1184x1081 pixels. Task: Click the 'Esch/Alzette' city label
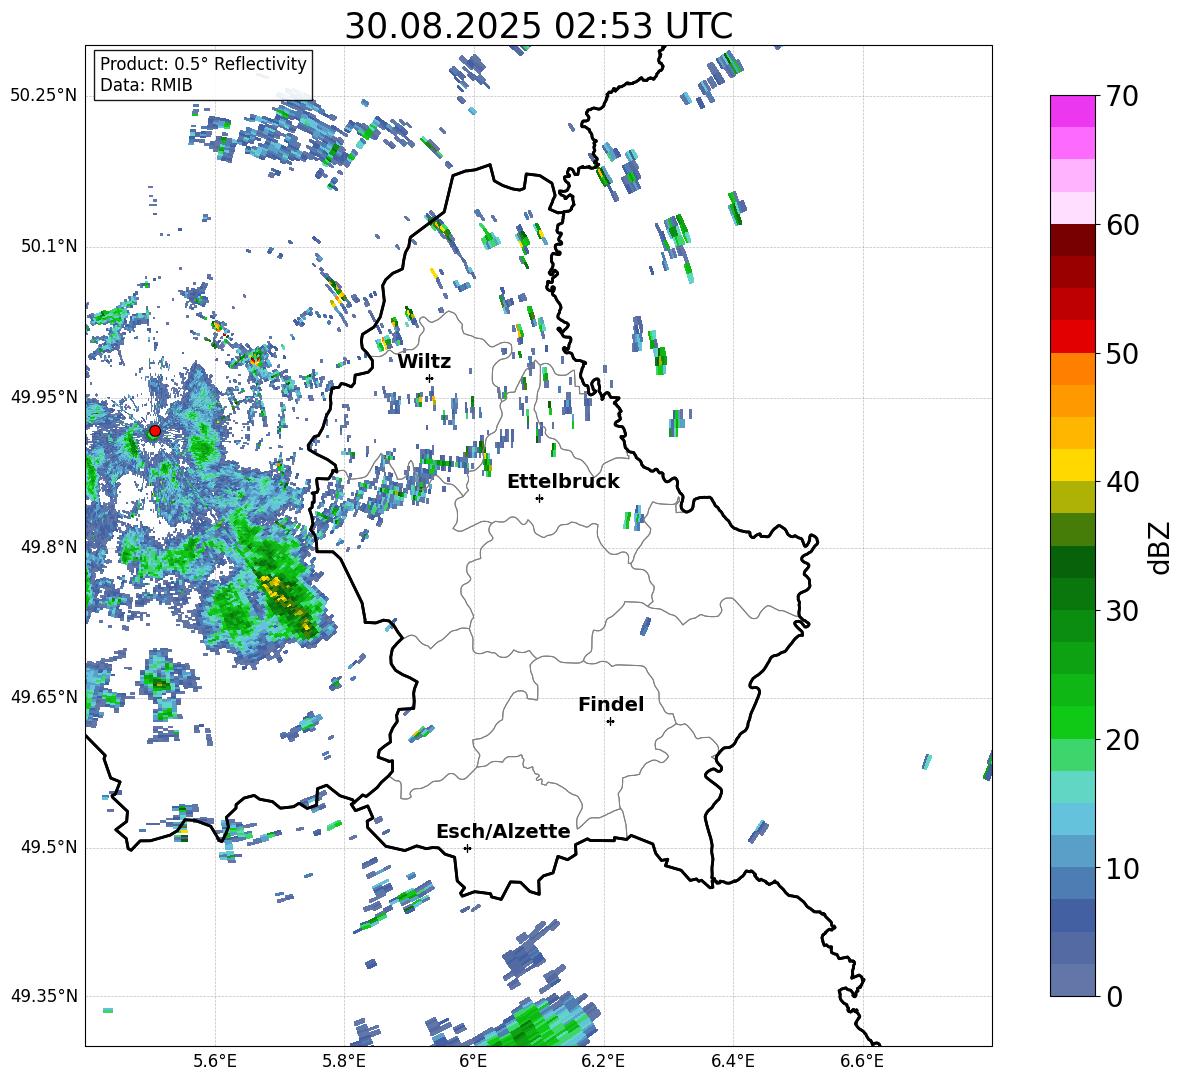(503, 831)
